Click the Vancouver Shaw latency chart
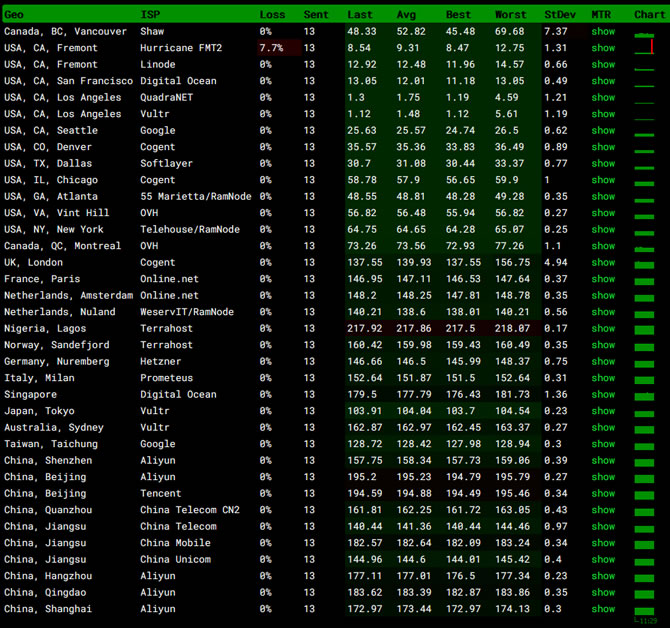The height and width of the screenshot is (628, 670). click(644, 33)
